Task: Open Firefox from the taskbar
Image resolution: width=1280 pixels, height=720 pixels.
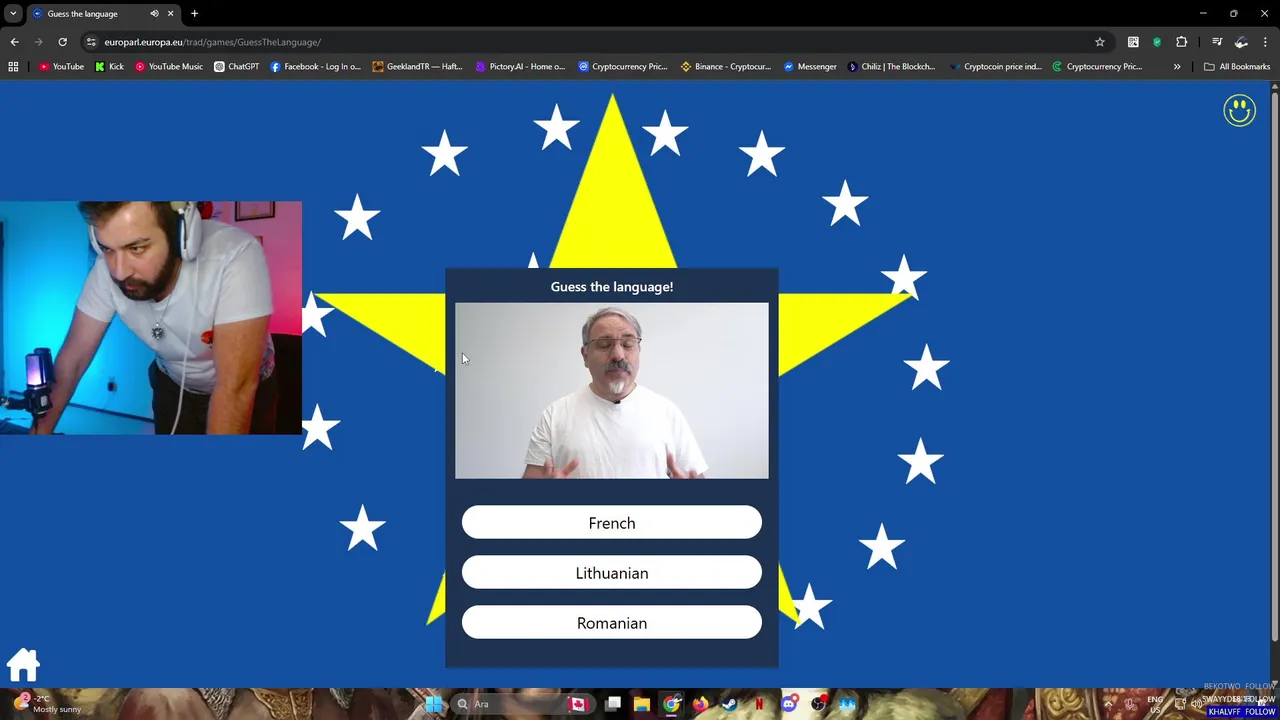Action: click(700, 704)
